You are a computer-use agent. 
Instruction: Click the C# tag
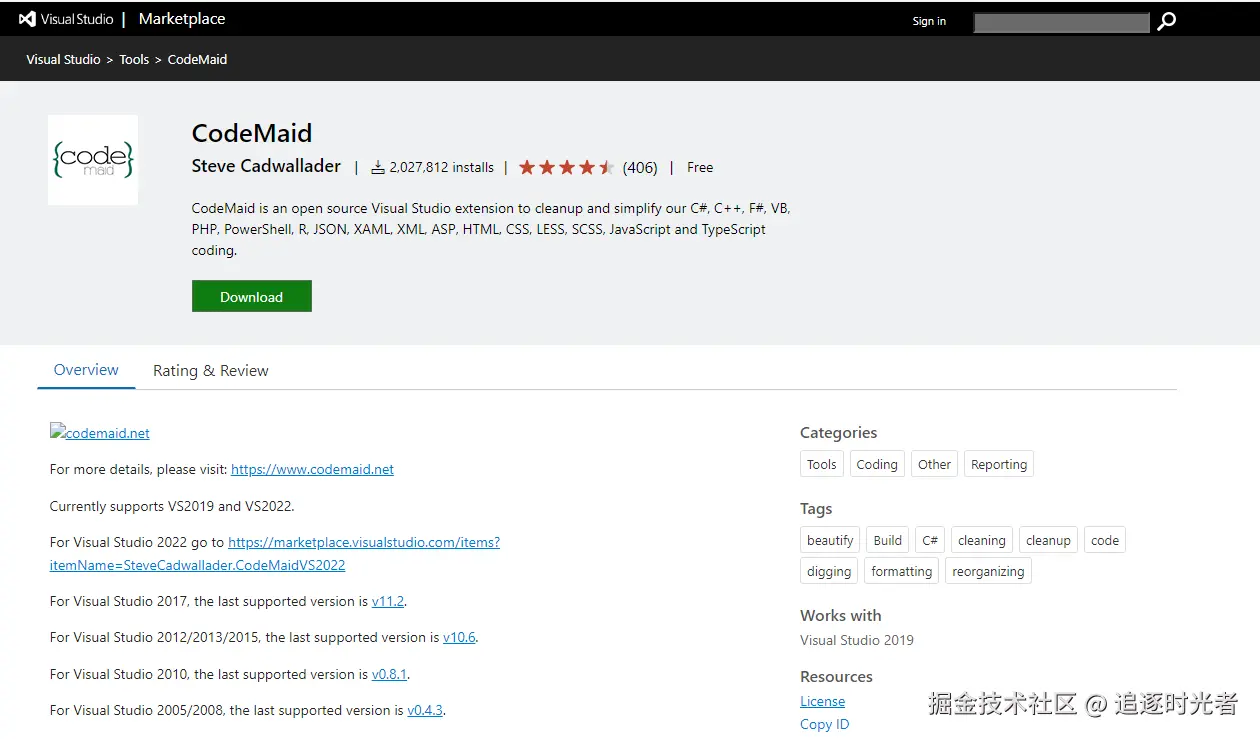(930, 540)
